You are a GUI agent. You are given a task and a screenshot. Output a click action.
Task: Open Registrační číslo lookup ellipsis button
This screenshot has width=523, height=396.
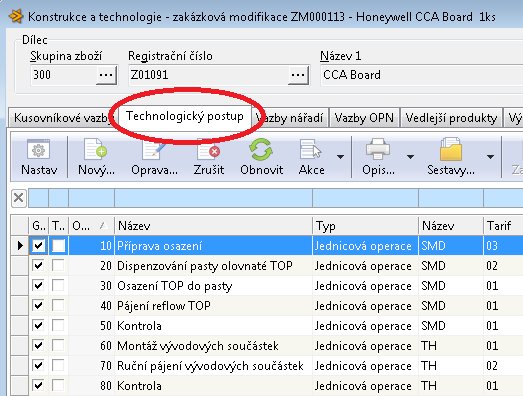(x=298, y=75)
